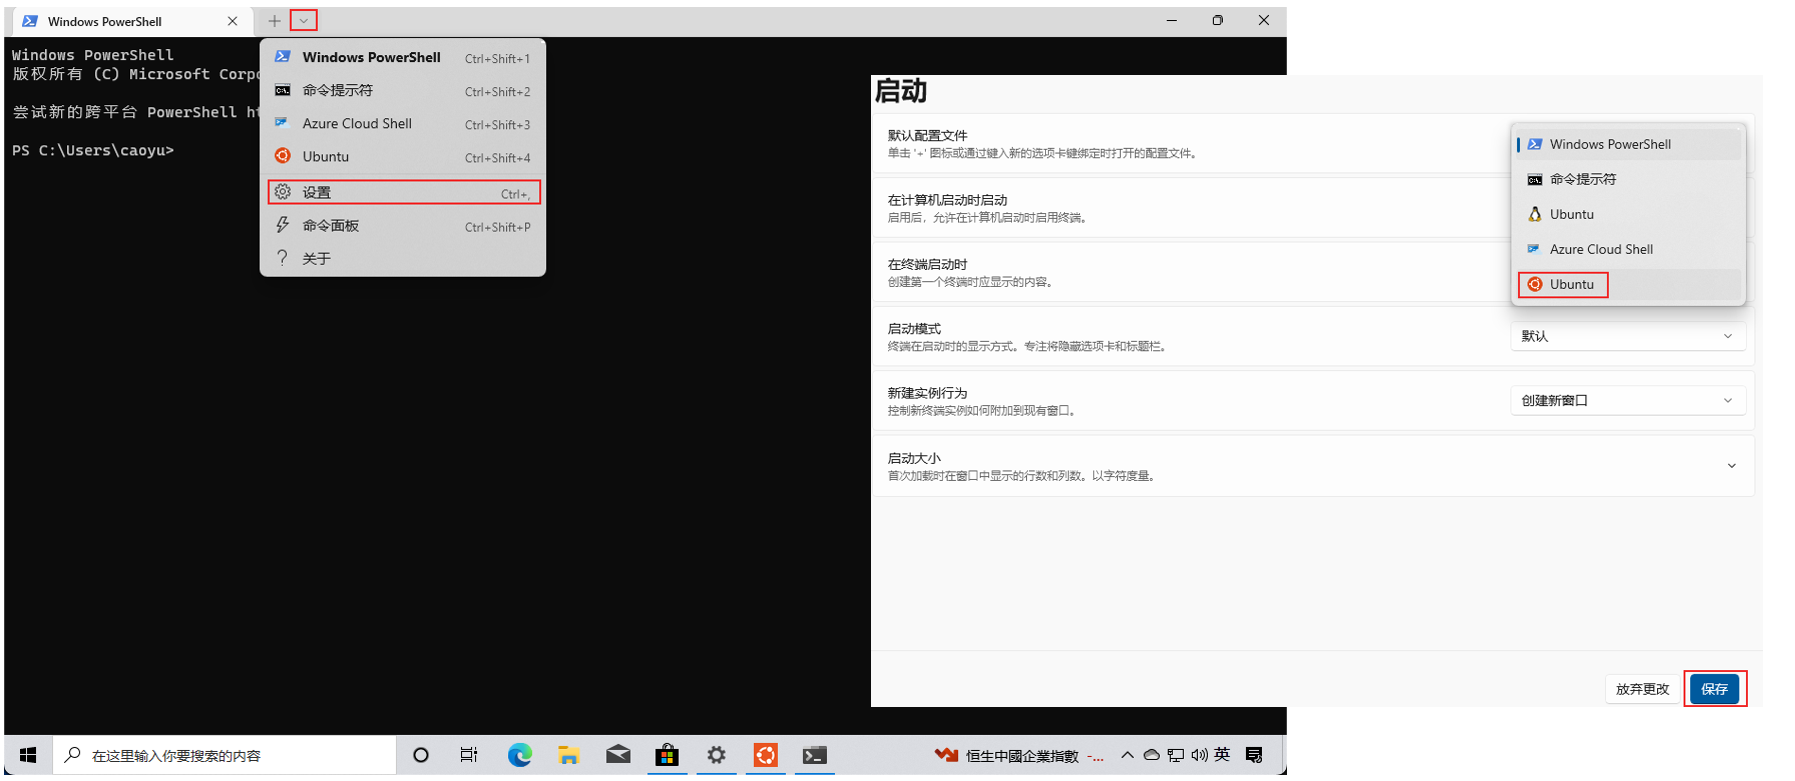Pick the Ubuntu entry with the penguin icon
The width and height of the screenshot is (1795, 781).
pyautogui.click(x=1628, y=214)
